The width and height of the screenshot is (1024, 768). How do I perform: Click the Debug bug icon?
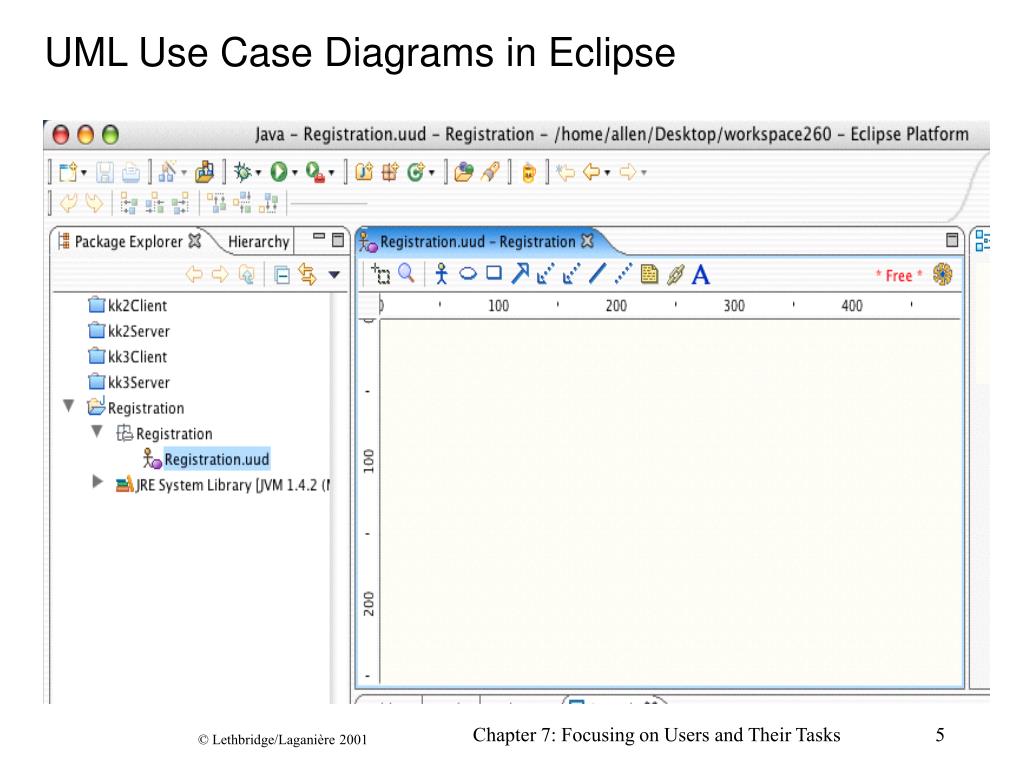click(242, 172)
